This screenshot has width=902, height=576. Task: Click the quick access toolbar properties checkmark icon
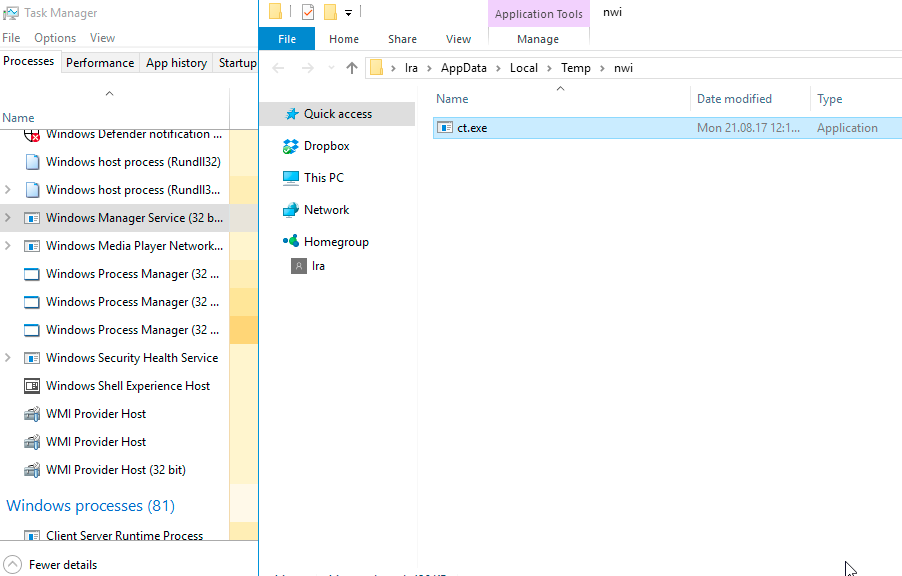coord(308,13)
